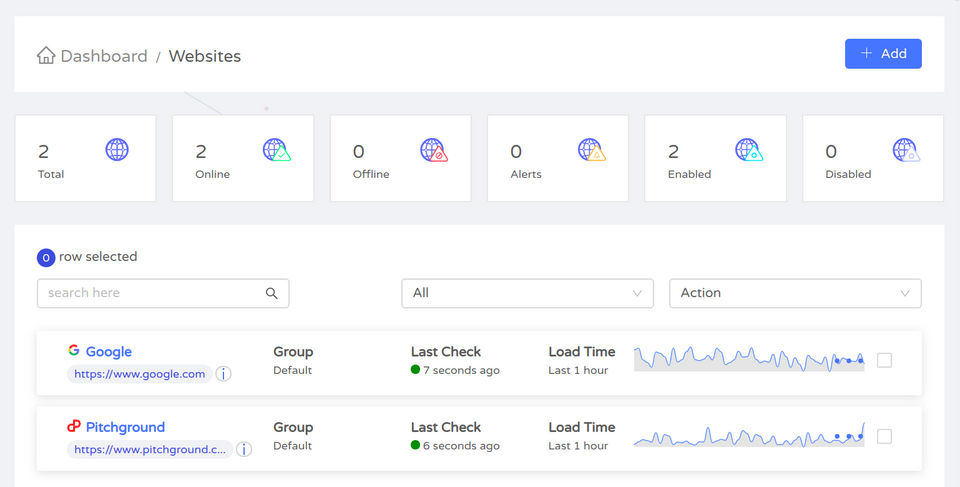The image size is (960, 487).
Task: Click the search magnifier icon
Action: 271,293
